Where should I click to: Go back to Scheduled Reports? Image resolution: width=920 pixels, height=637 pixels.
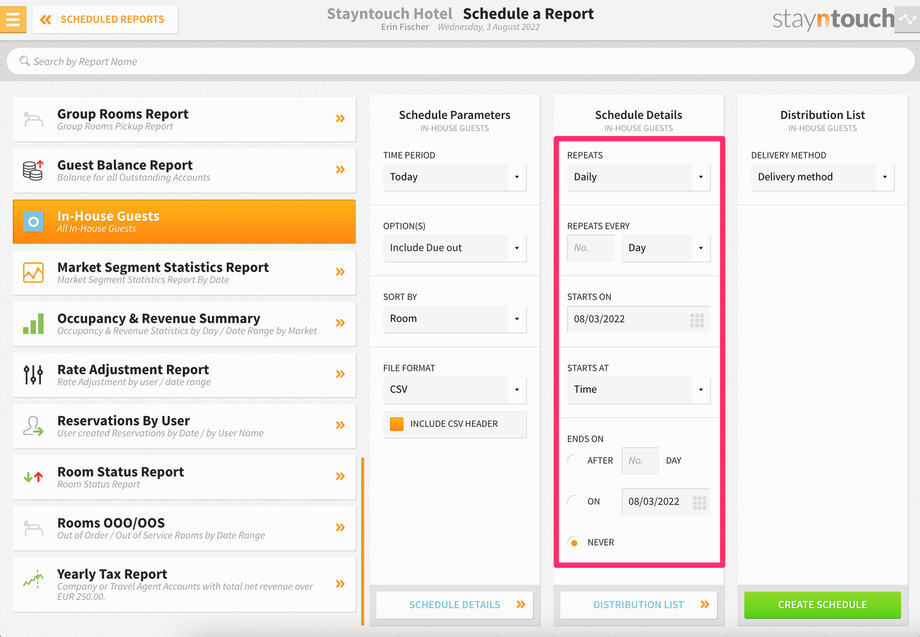106,19
